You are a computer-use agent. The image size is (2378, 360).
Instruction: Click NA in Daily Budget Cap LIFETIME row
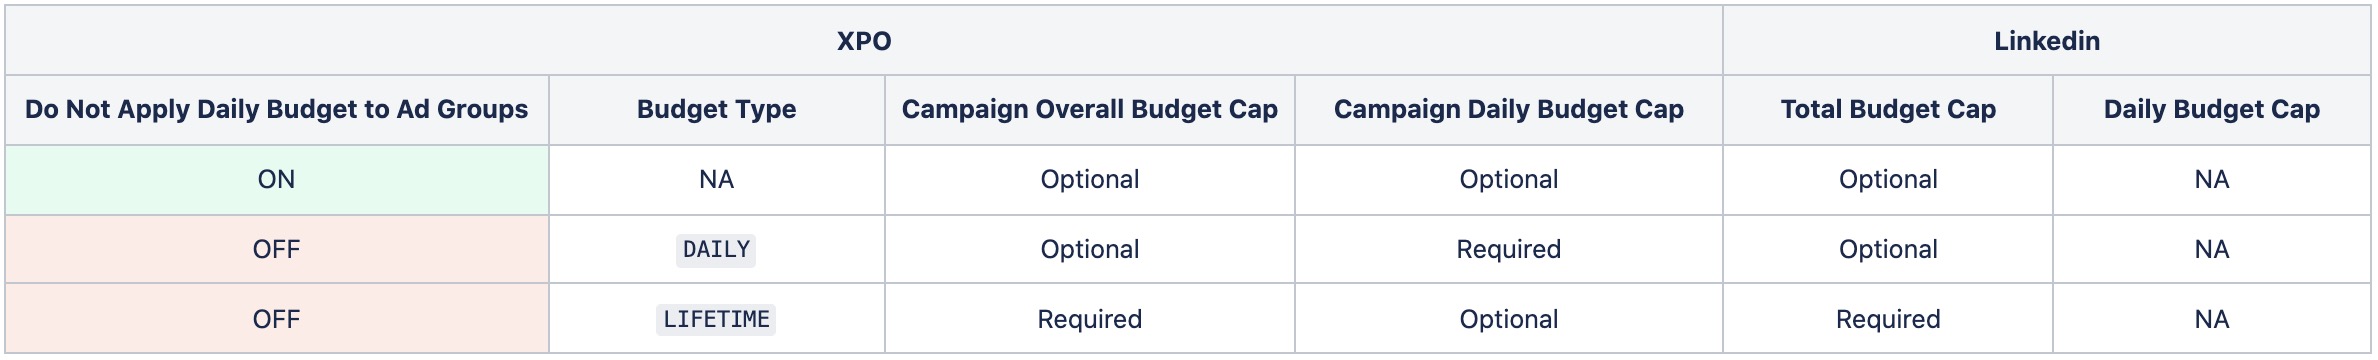coord(2212,319)
